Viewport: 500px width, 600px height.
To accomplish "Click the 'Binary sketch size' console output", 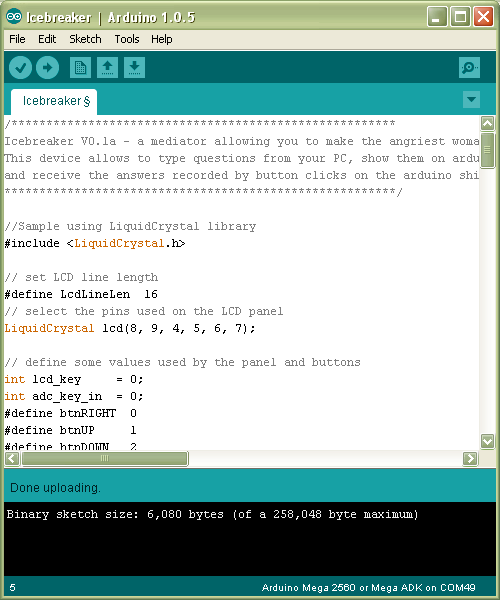I will (x=212, y=514).
